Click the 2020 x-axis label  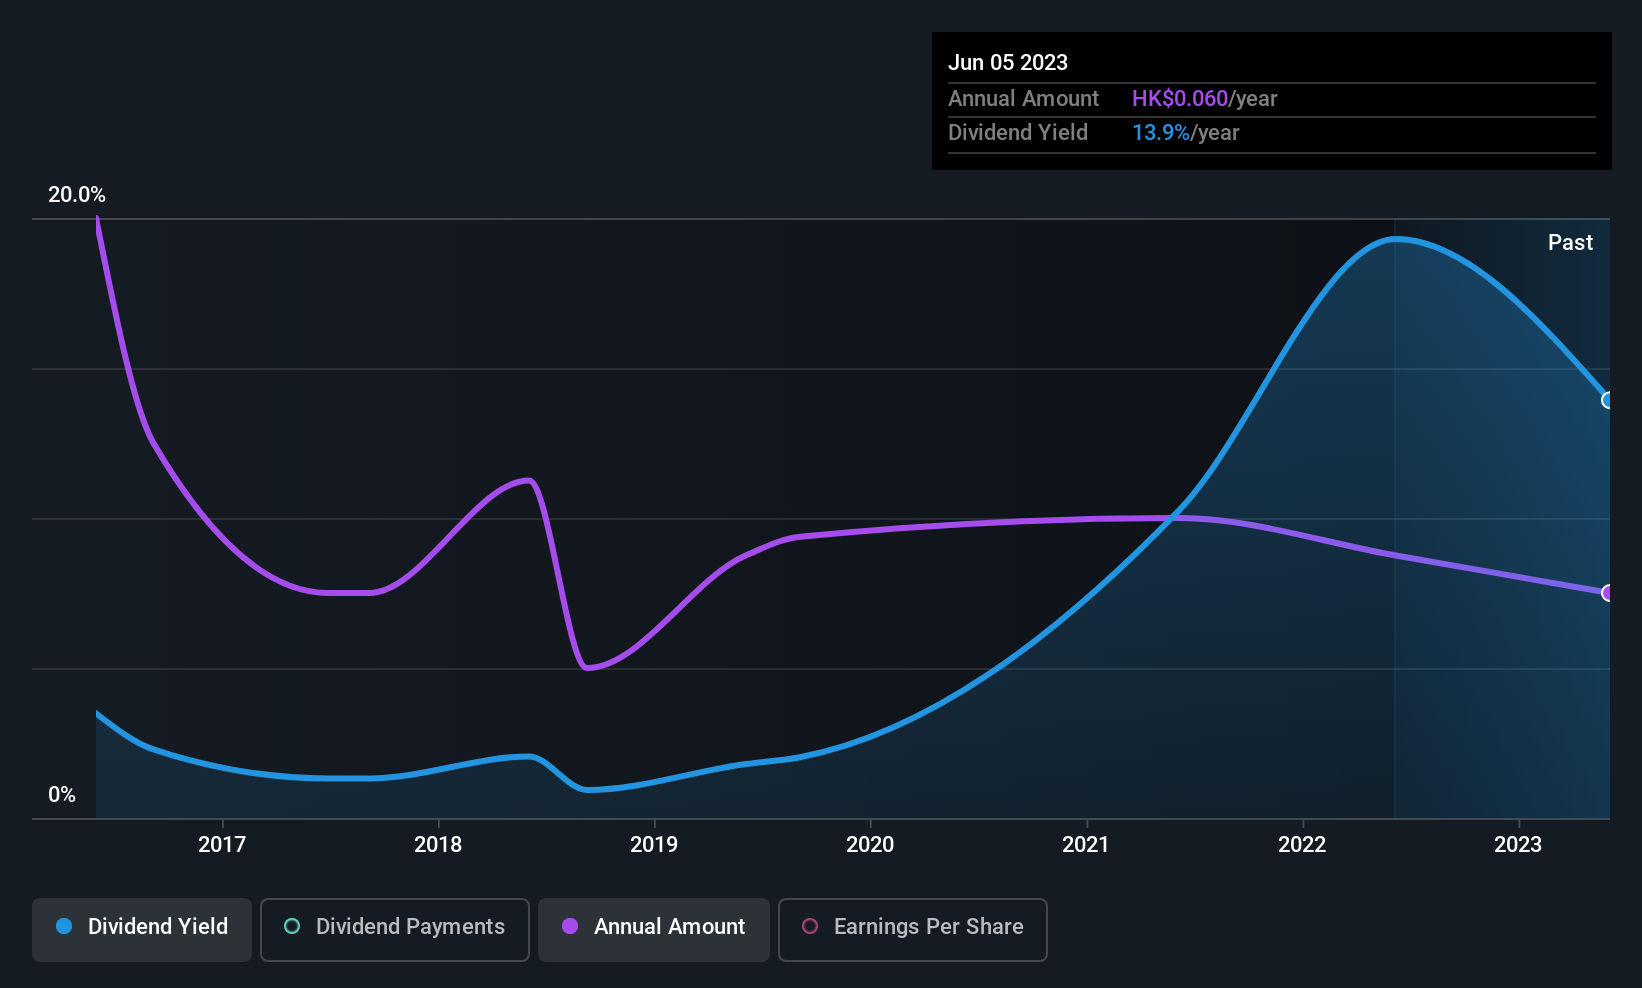(x=870, y=844)
